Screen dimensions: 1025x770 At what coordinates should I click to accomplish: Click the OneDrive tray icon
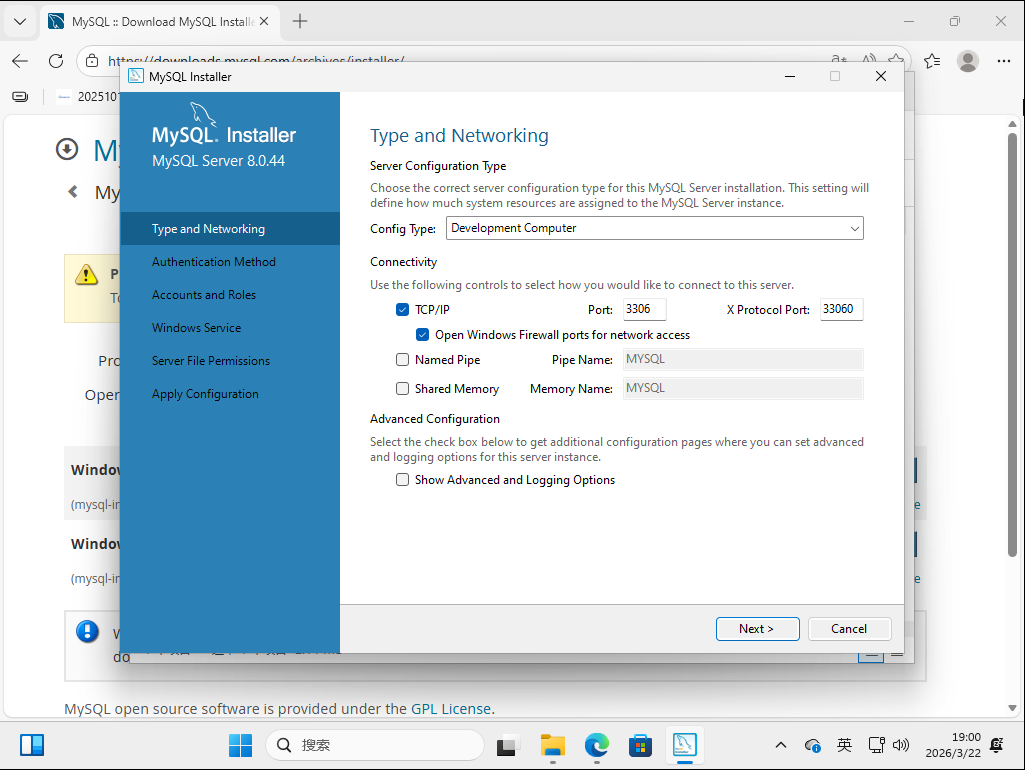click(813, 745)
